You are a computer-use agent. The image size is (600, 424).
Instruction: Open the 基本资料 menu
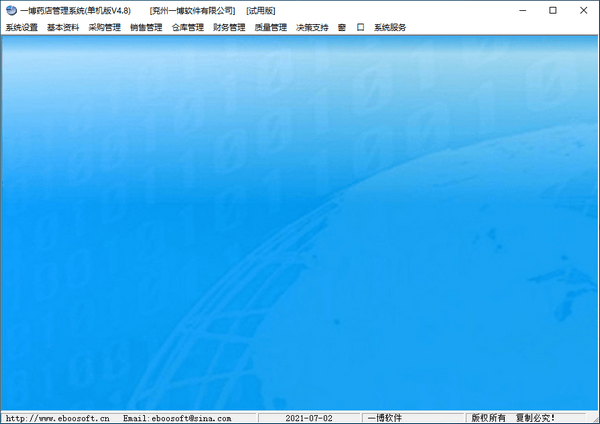[x=63, y=28]
